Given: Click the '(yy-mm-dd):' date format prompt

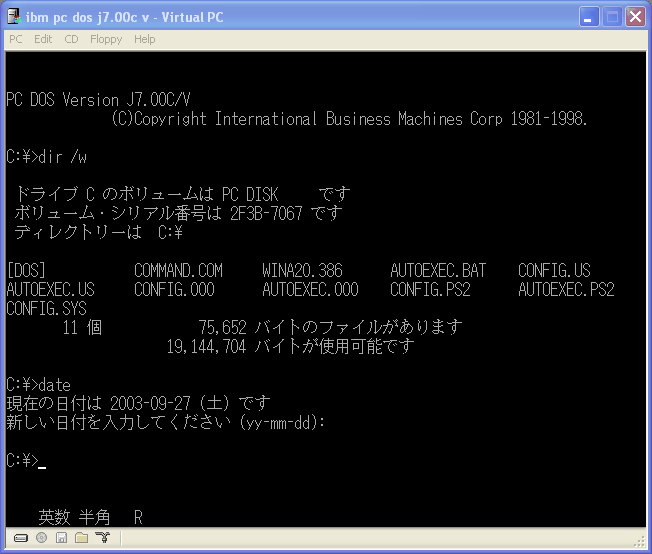Looking at the screenshot, I should (x=282, y=423).
